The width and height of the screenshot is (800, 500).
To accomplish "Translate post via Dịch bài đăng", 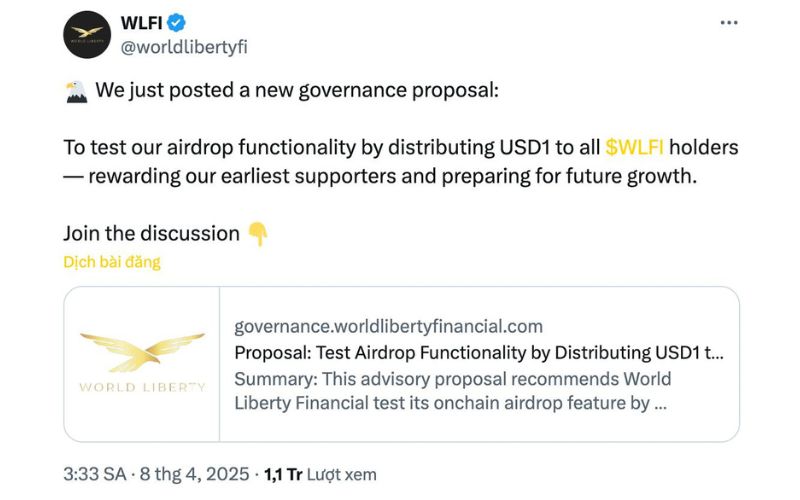I will coord(112,262).
